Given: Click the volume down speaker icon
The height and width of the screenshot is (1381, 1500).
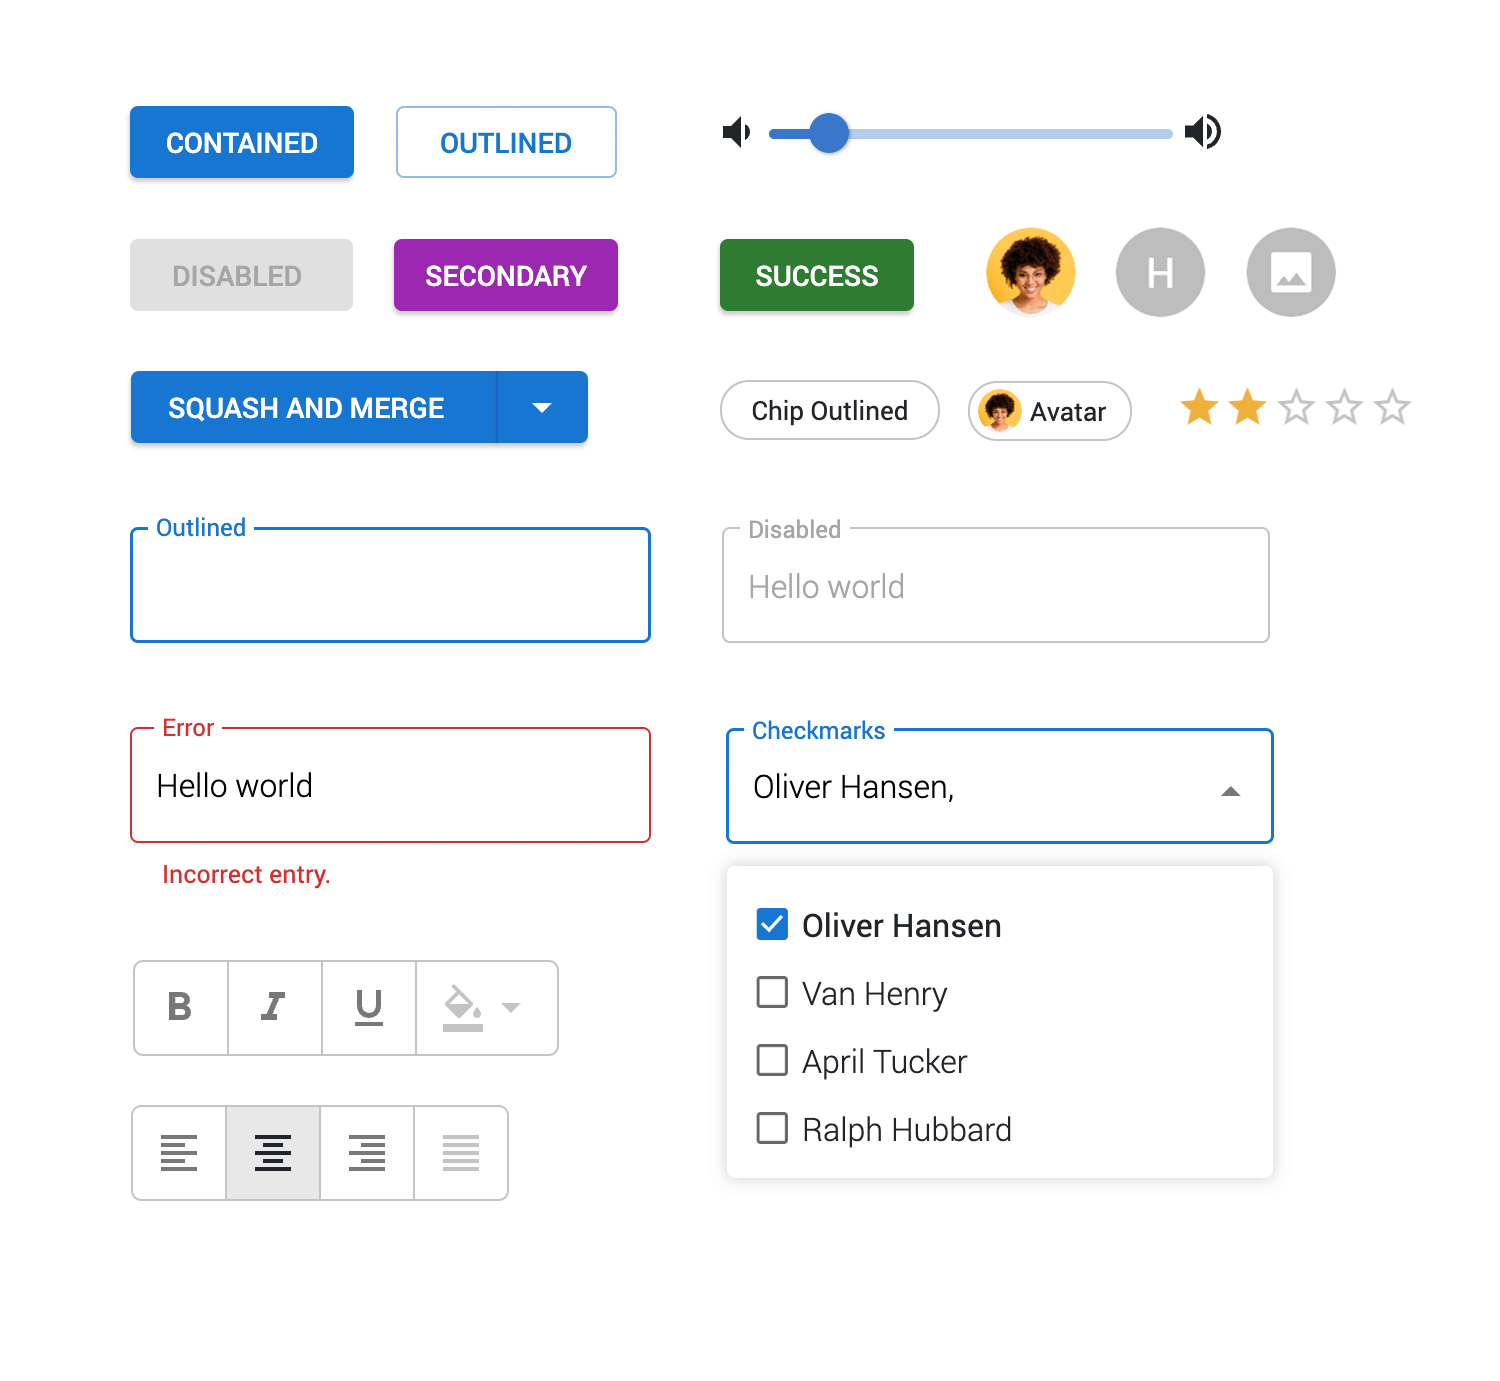Looking at the screenshot, I should click(736, 132).
